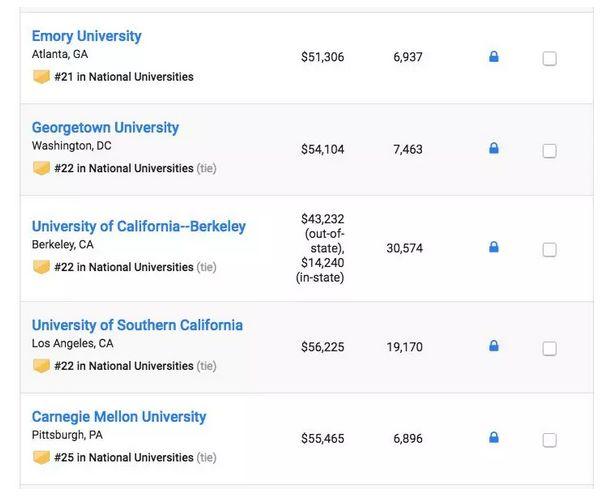Click lock icon for University of Southern California
Image resolution: width=603 pixels, height=496 pixels.
tap(493, 346)
